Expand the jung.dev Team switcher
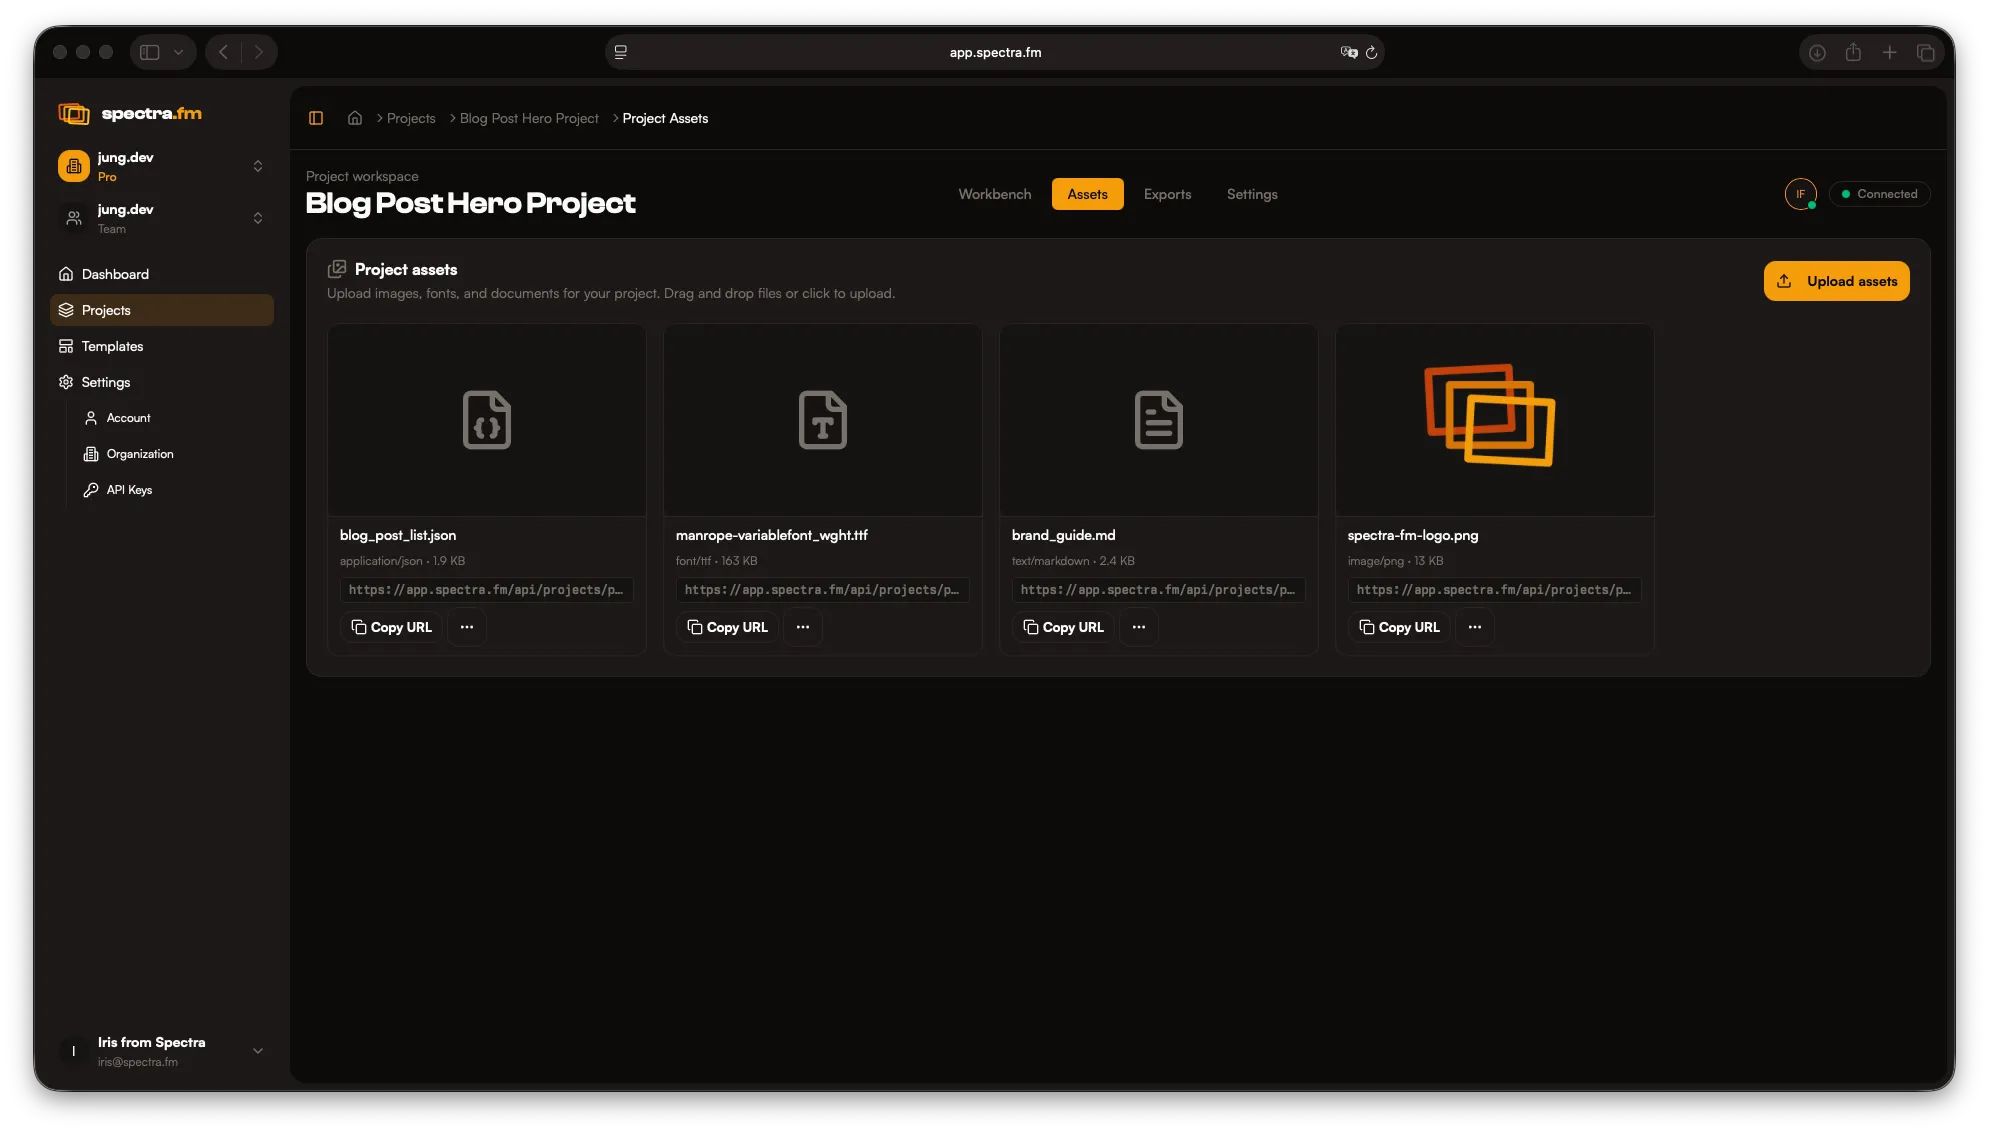This screenshot has width=1989, height=1133. 258,218
